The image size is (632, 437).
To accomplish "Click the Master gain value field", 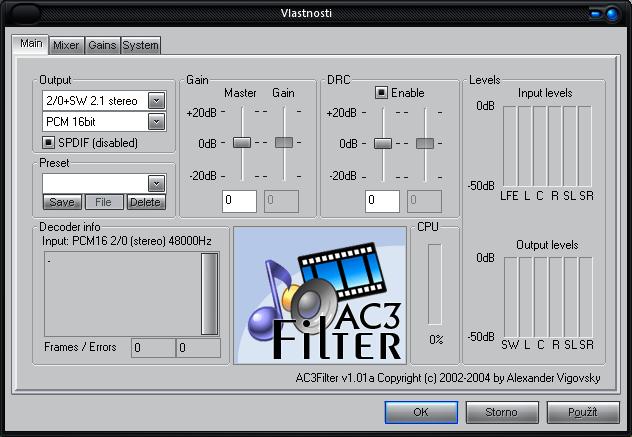I will tap(240, 201).
